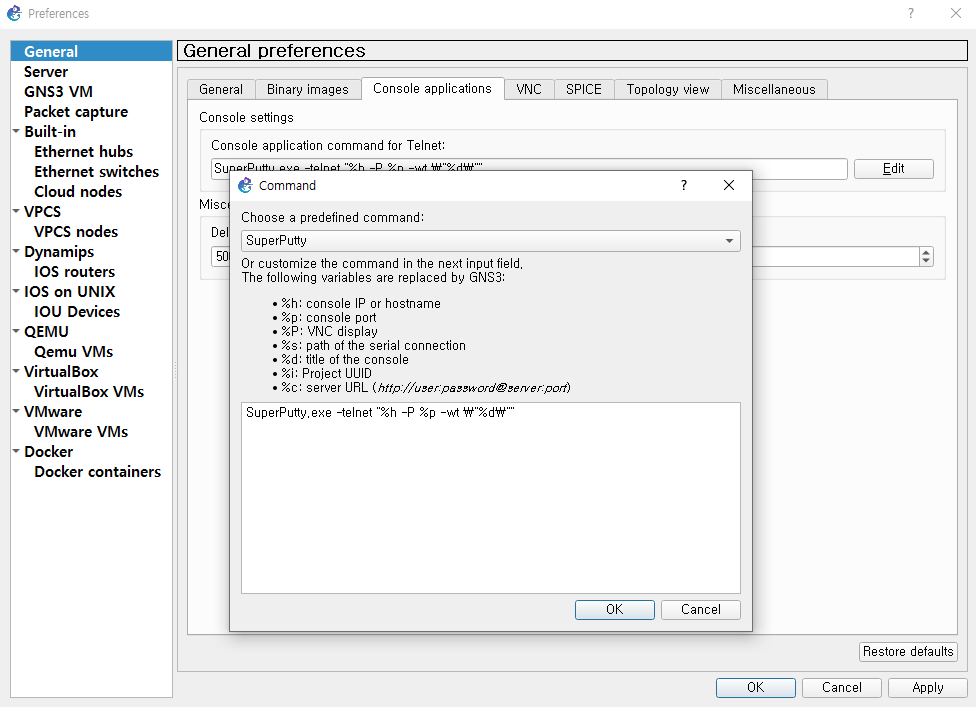Increase the delay spinner value

926,252
